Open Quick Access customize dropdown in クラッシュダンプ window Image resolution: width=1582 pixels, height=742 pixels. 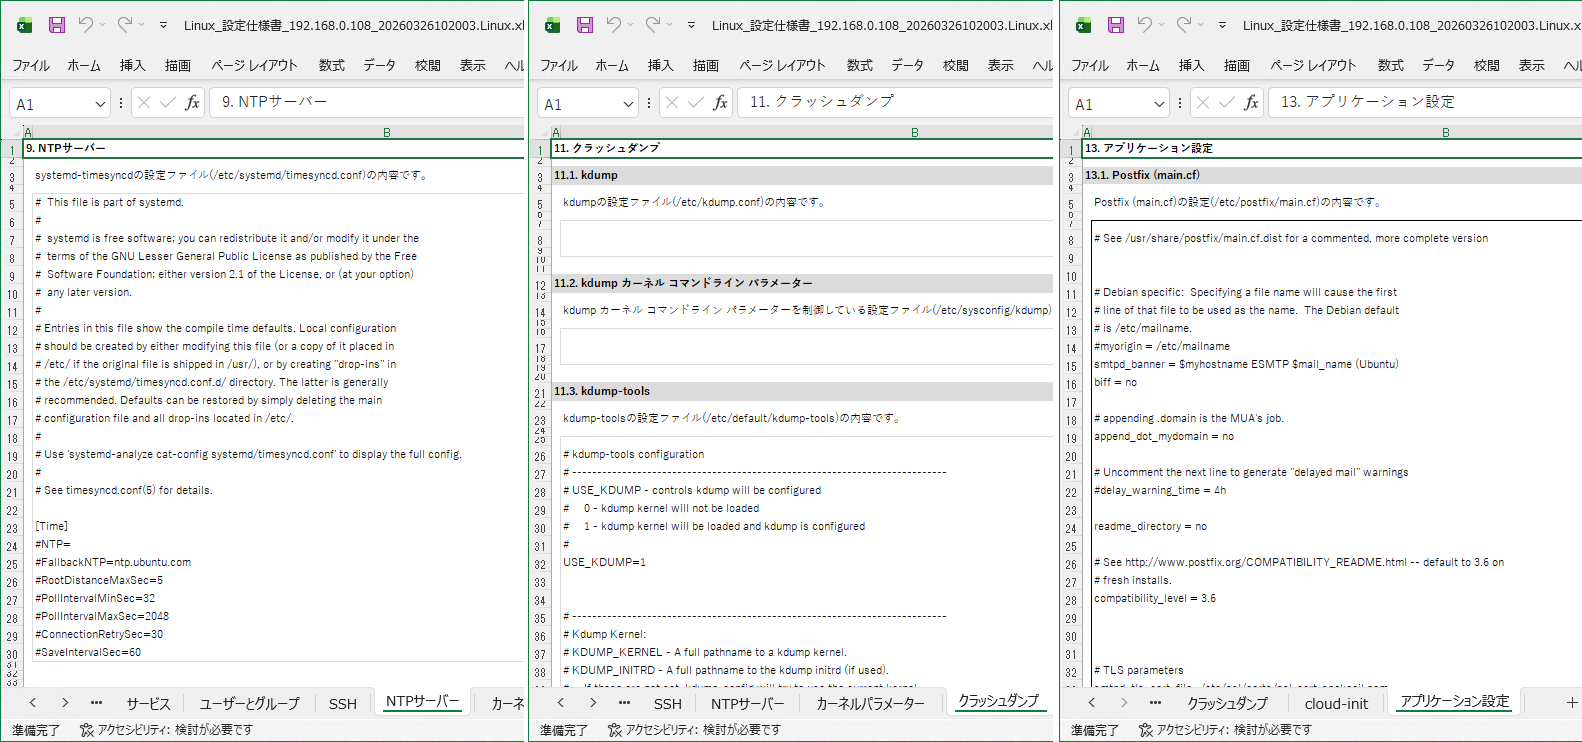click(x=691, y=25)
